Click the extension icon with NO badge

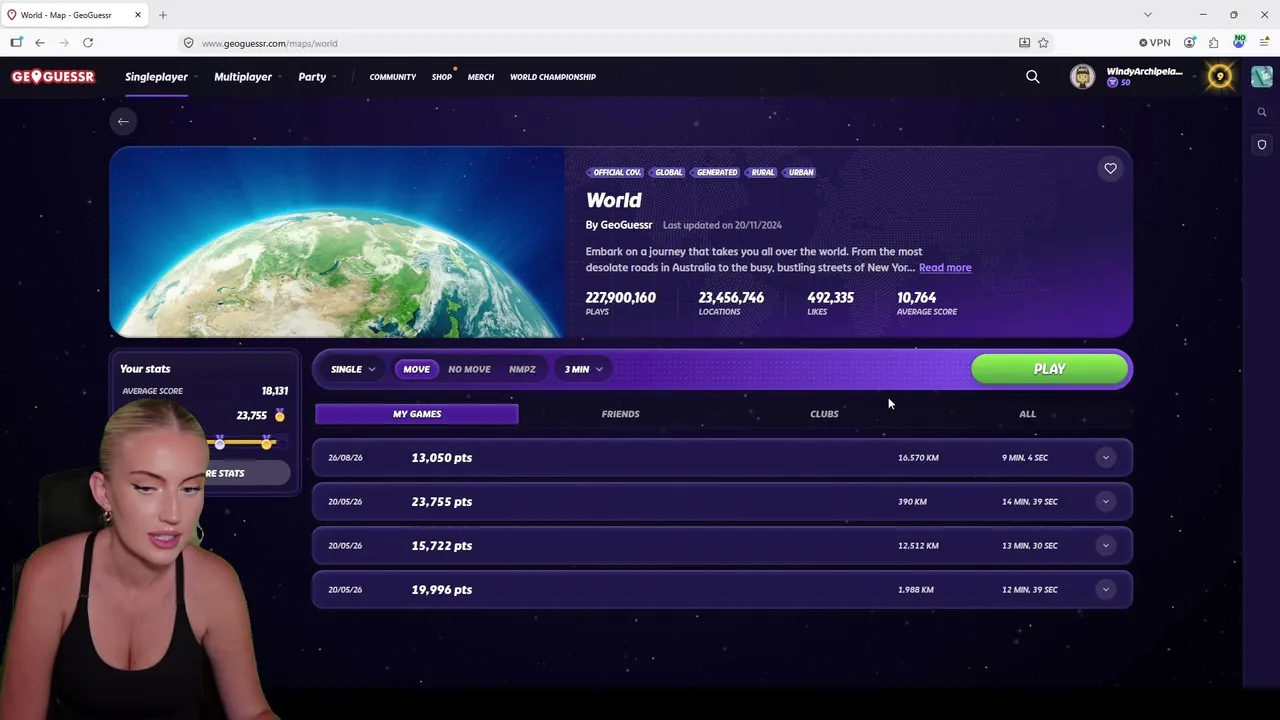(1239, 42)
